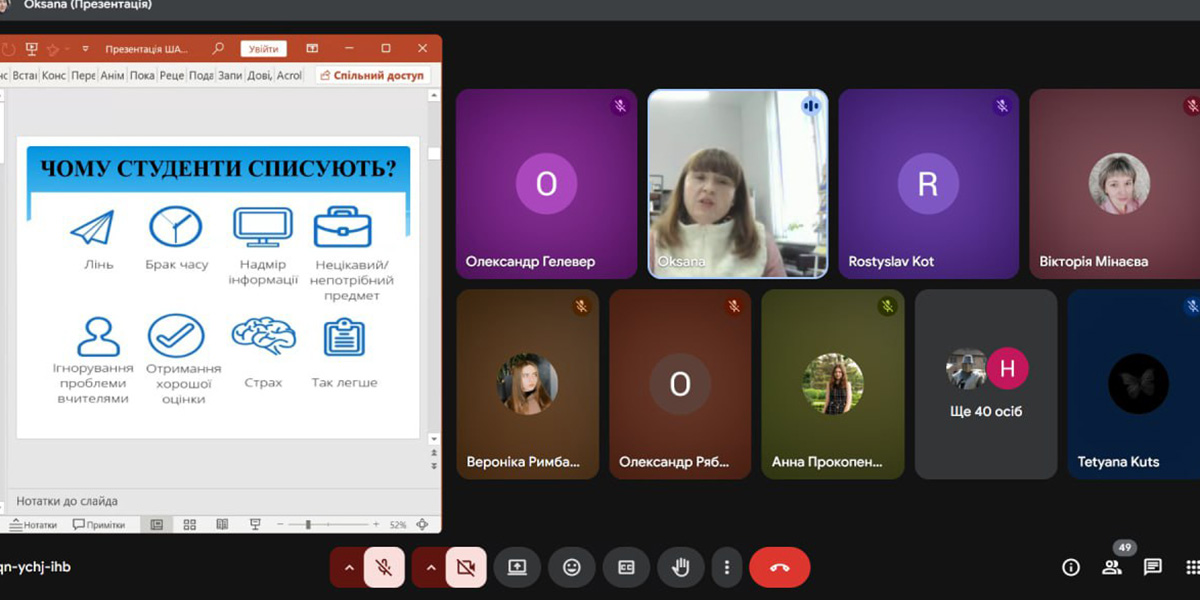
Task: Switch to slide sorter view in PowerPoint
Action: click(190, 524)
